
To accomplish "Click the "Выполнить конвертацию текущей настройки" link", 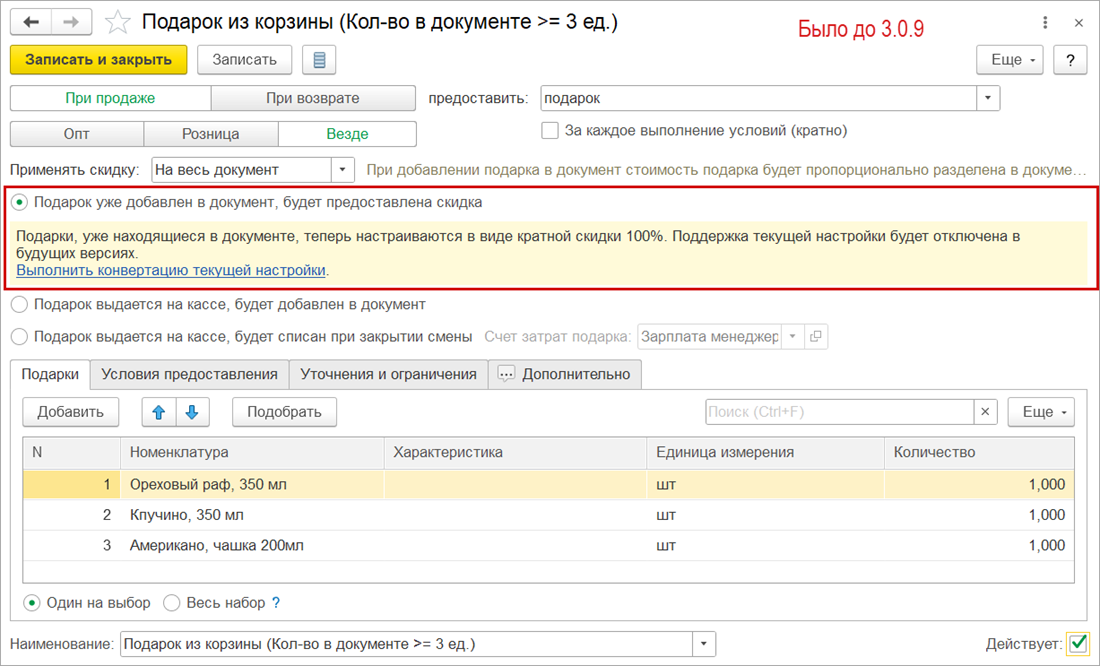I will coord(171,270).
